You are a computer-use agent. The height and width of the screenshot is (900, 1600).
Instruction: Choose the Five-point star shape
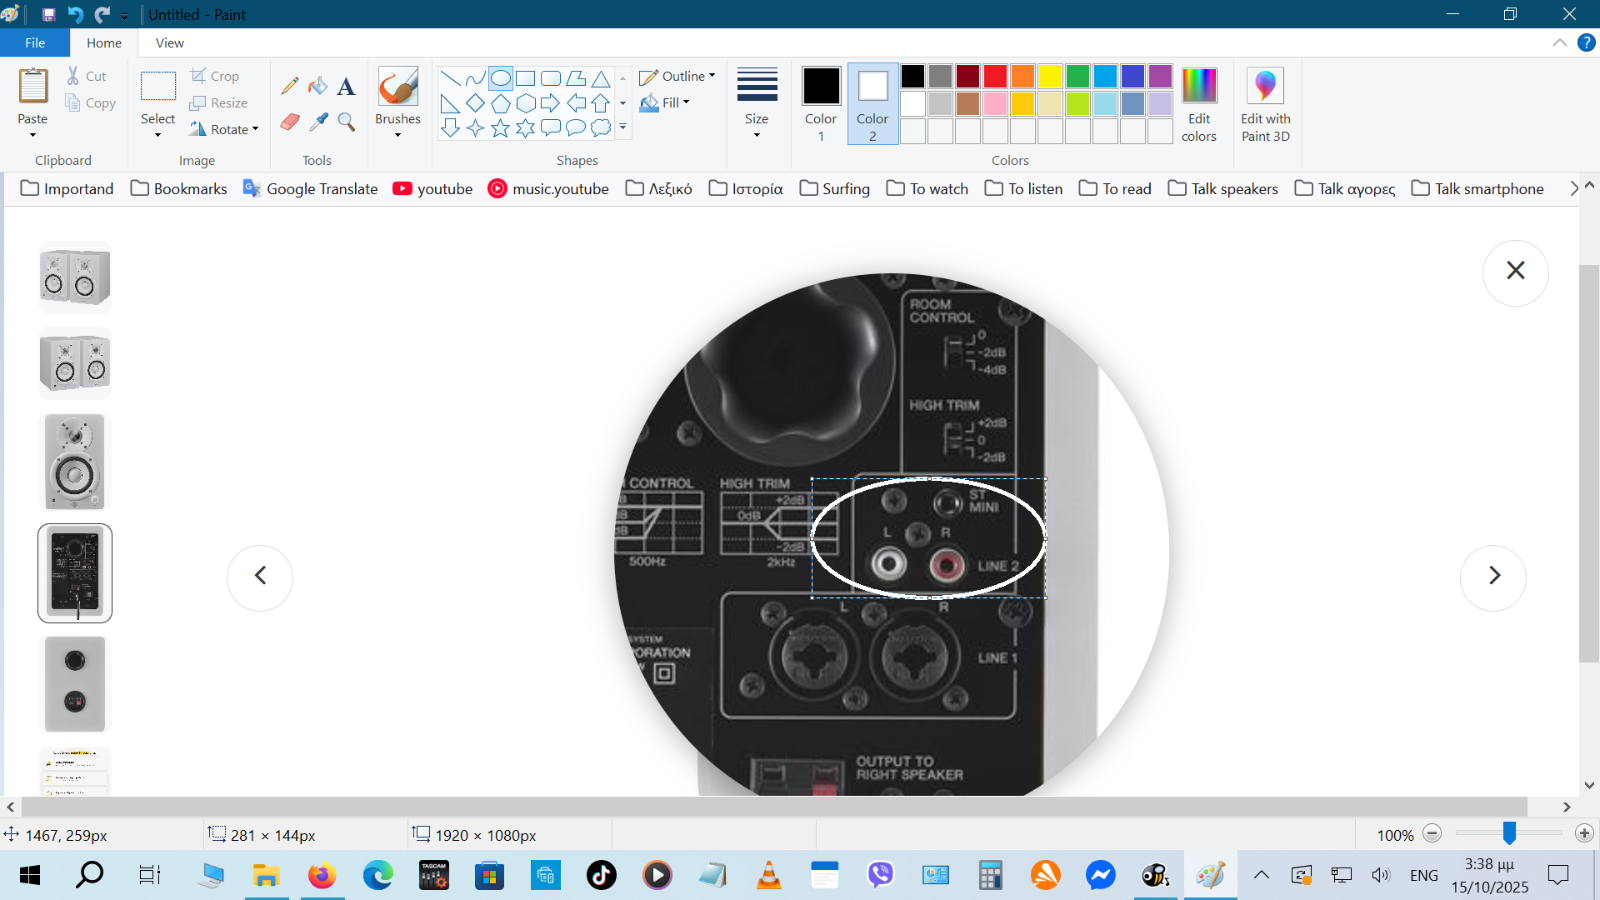tap(501, 128)
